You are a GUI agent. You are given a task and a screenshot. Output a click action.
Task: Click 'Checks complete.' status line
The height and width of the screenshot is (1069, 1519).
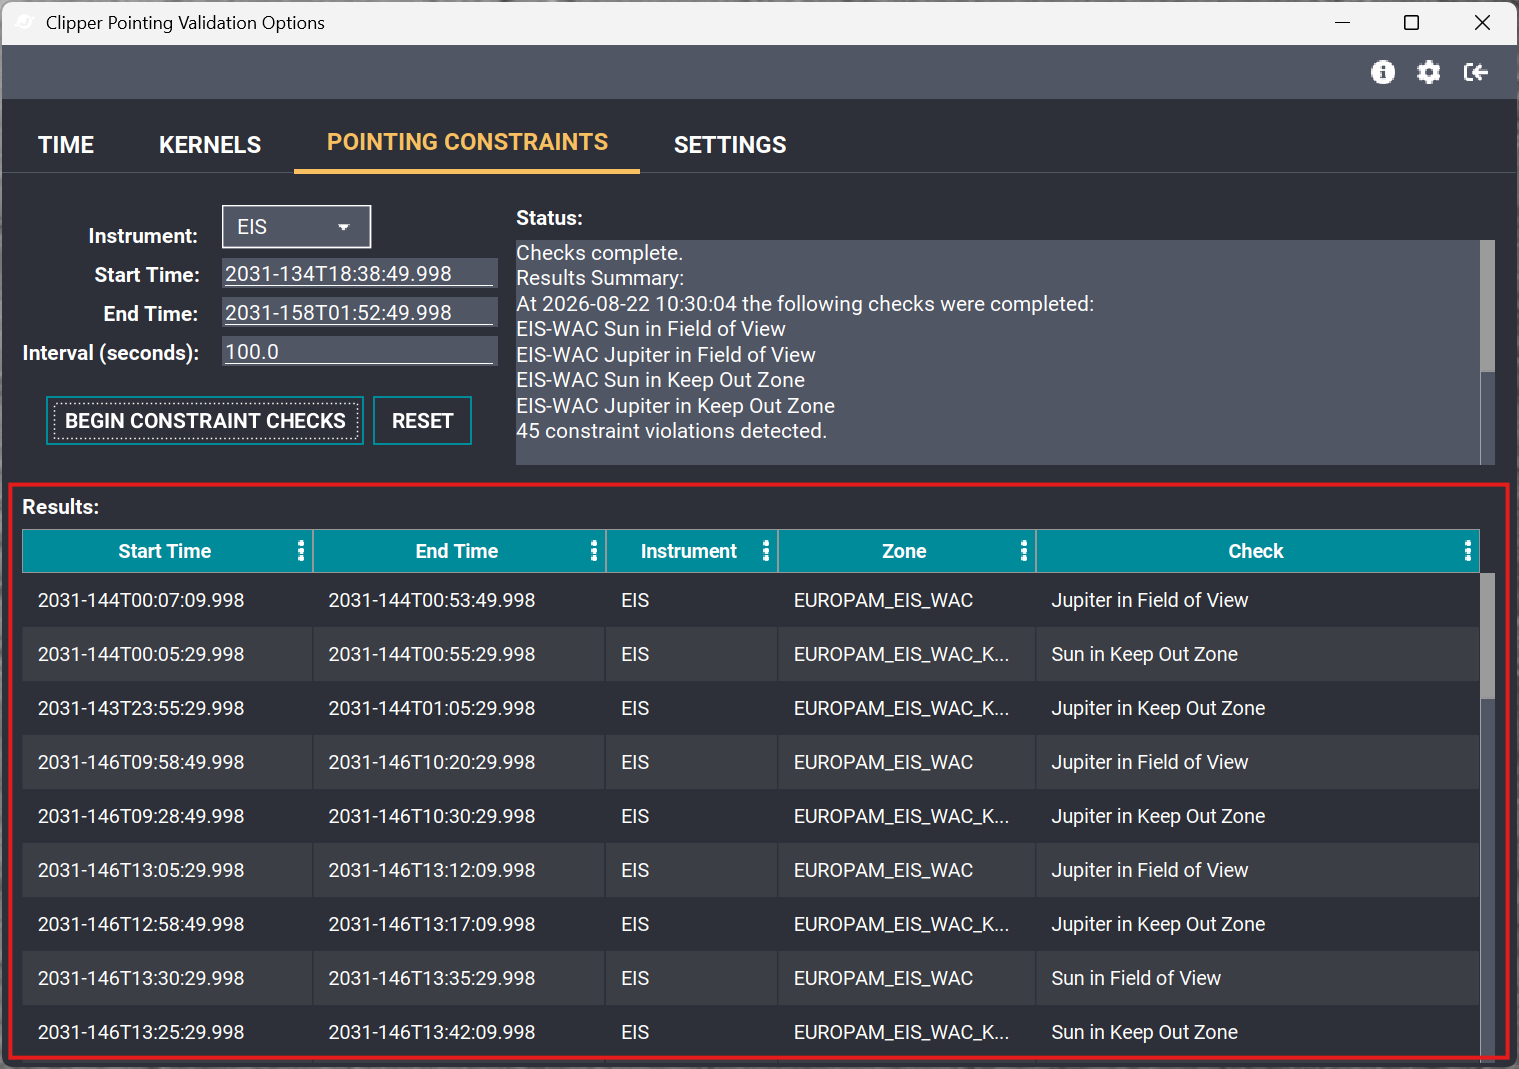[599, 253]
